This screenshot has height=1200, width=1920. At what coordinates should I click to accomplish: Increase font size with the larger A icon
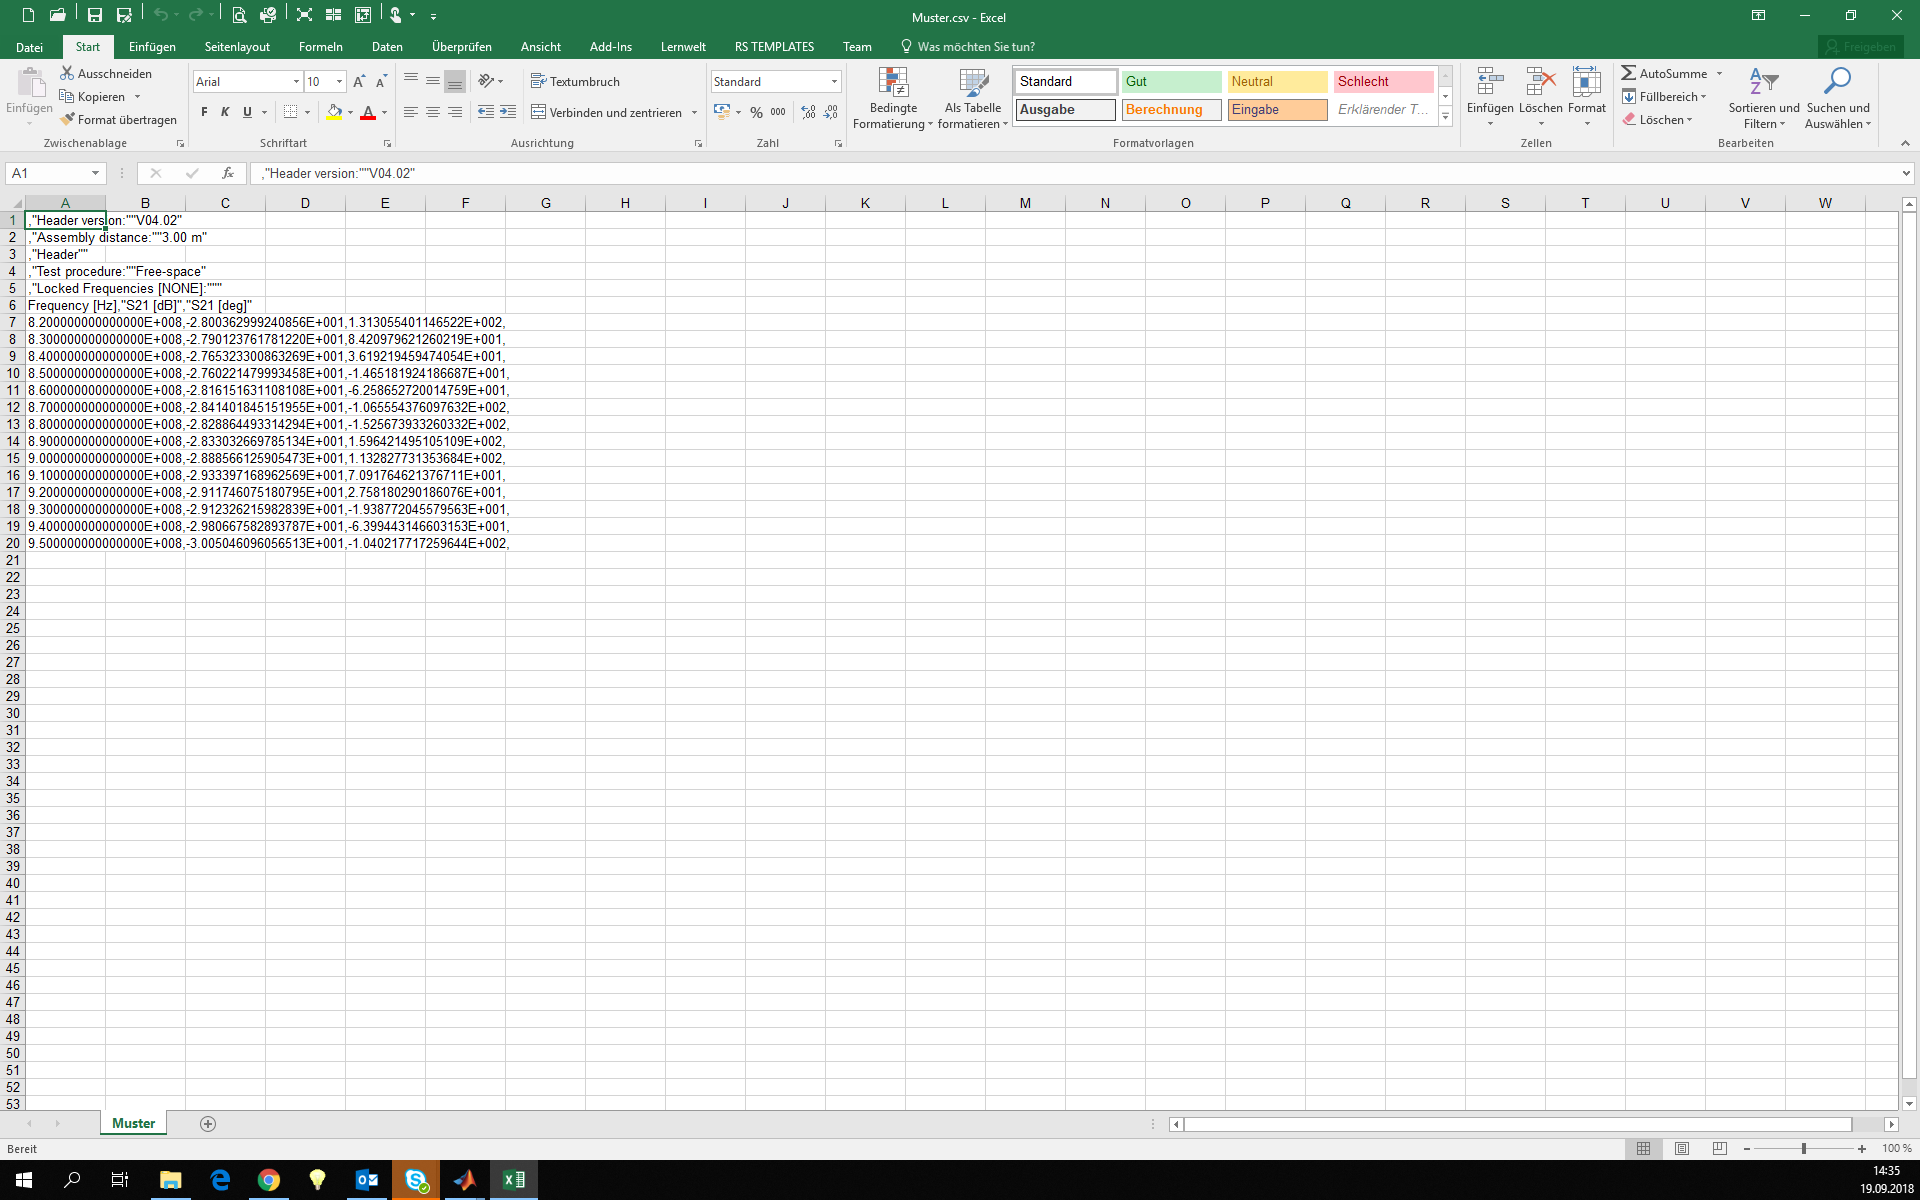(x=359, y=82)
